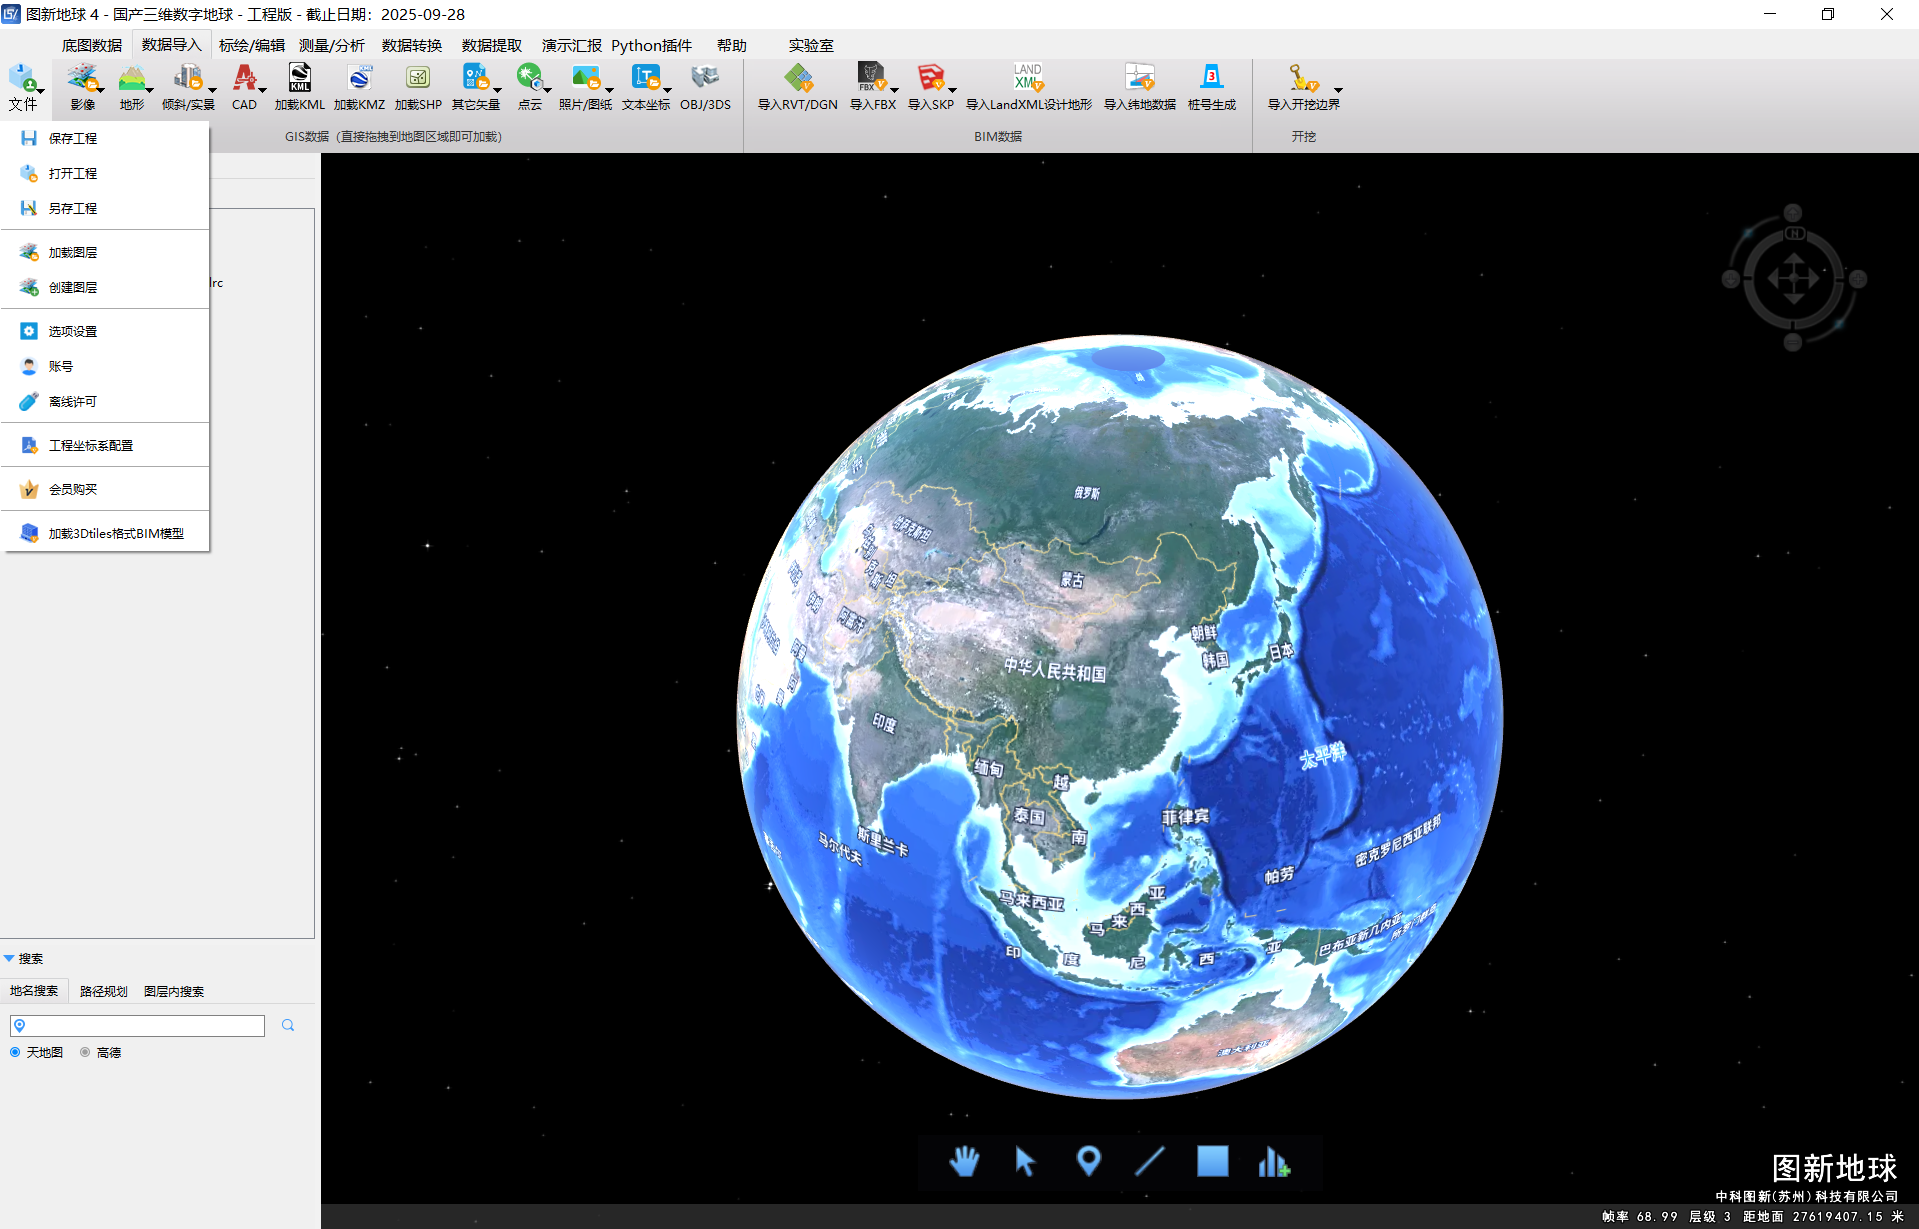Expand the 影像 dropdown arrow

click(x=101, y=90)
